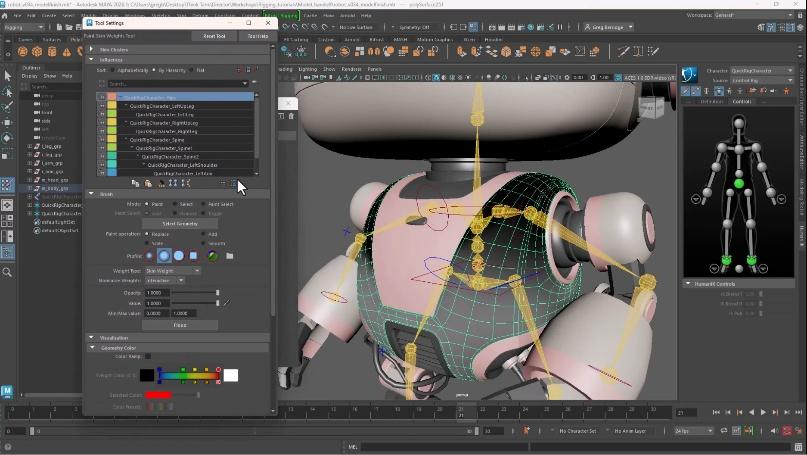807x455 pixels.
Task: Open the HumanIK Source dropdown
Action: pyautogui.click(x=762, y=80)
